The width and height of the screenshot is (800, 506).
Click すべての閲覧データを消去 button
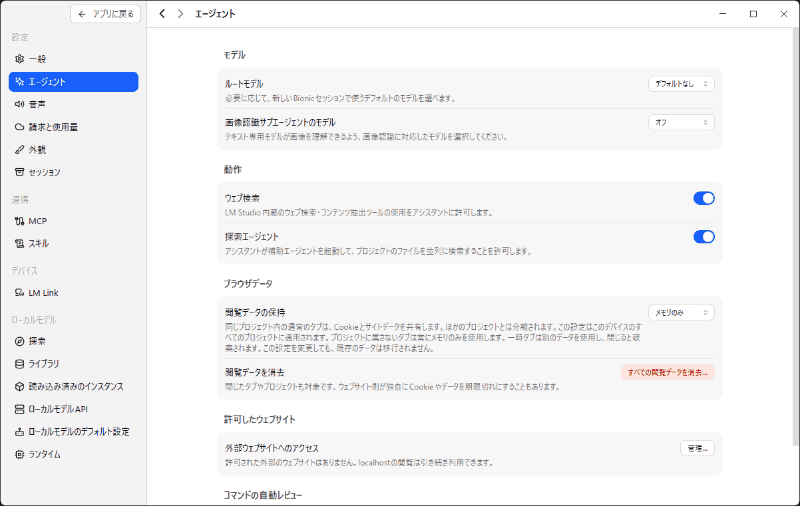[x=667, y=372]
